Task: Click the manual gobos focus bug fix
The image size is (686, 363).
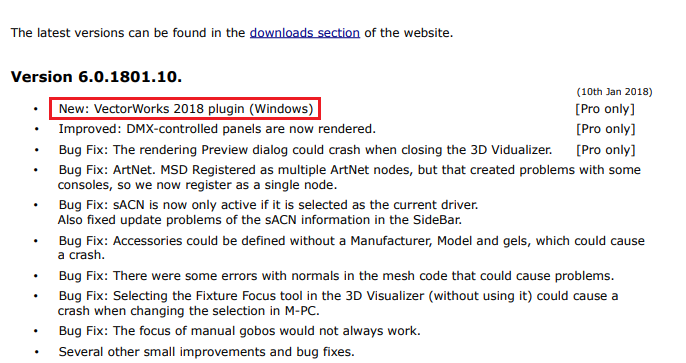Action: pyautogui.click(x=239, y=331)
